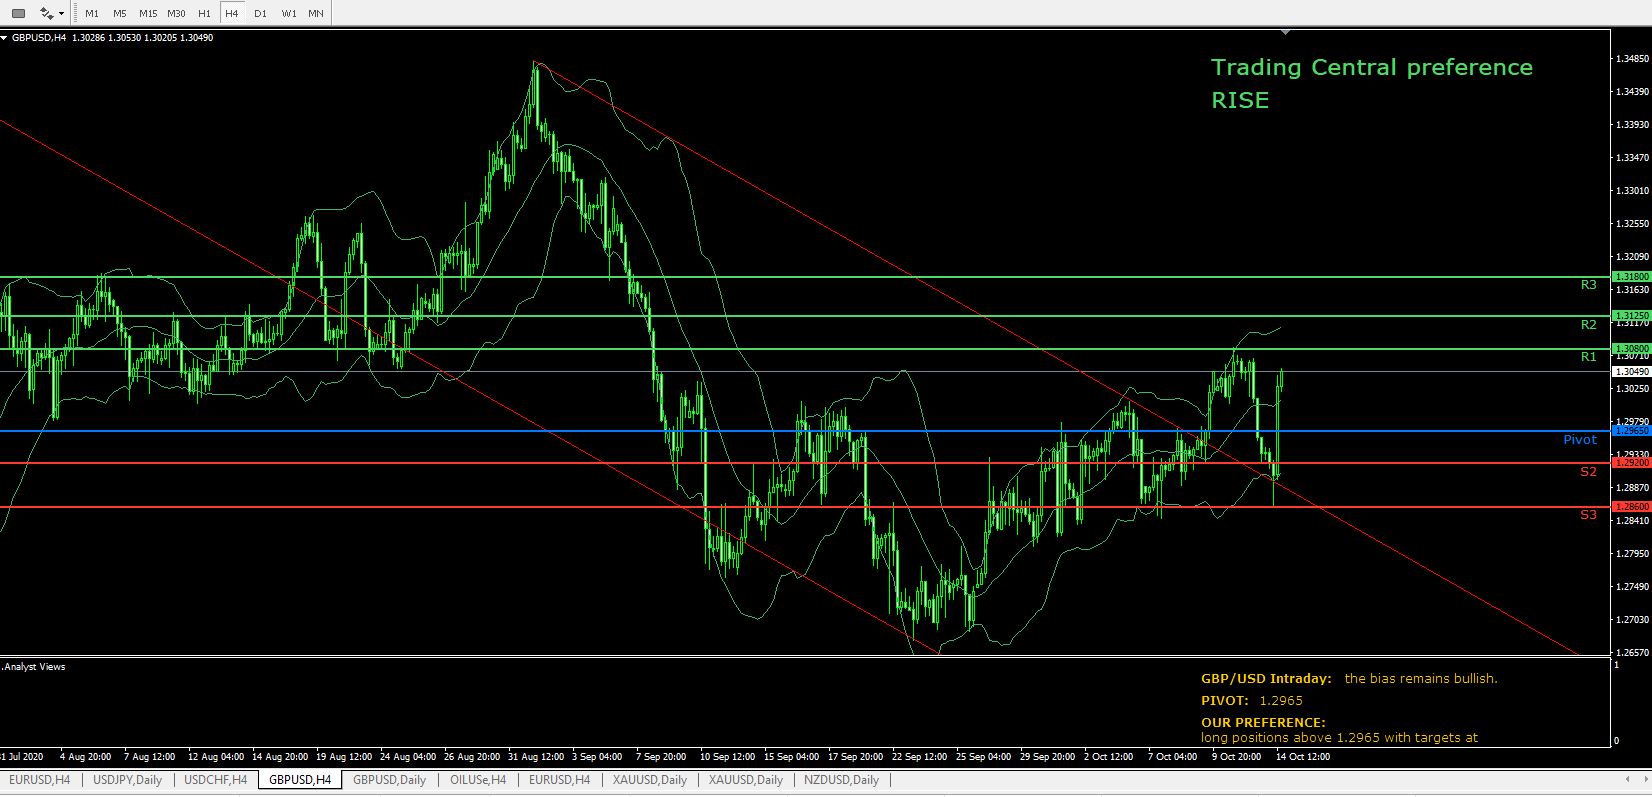The width and height of the screenshot is (1652, 797).
Task: Click the green 1.31800 R3 price tag
Action: tap(1631, 276)
